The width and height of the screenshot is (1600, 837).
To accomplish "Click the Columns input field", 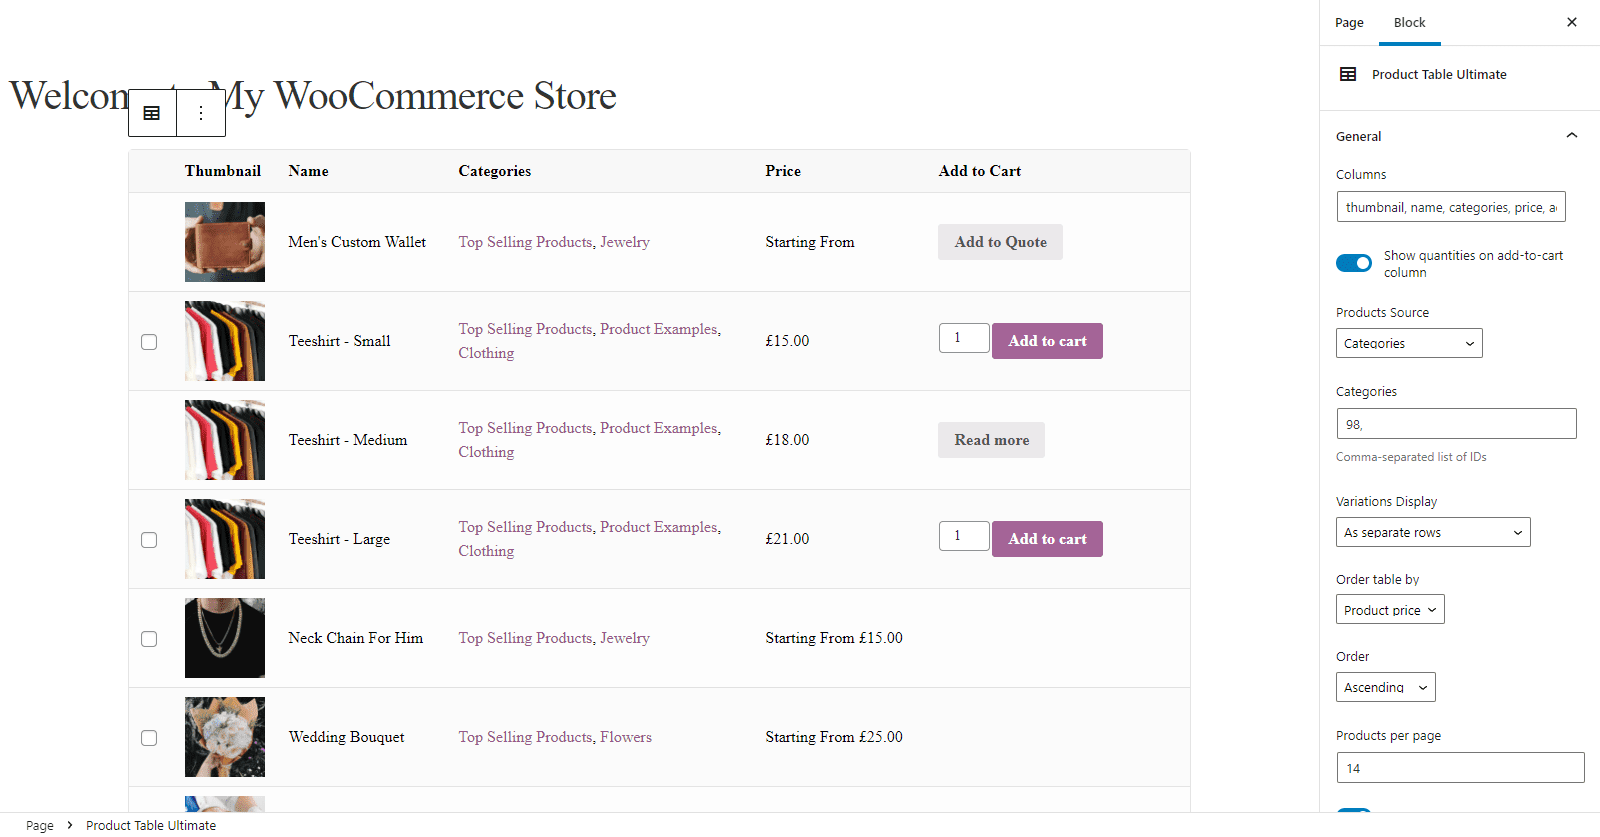I will [1451, 207].
